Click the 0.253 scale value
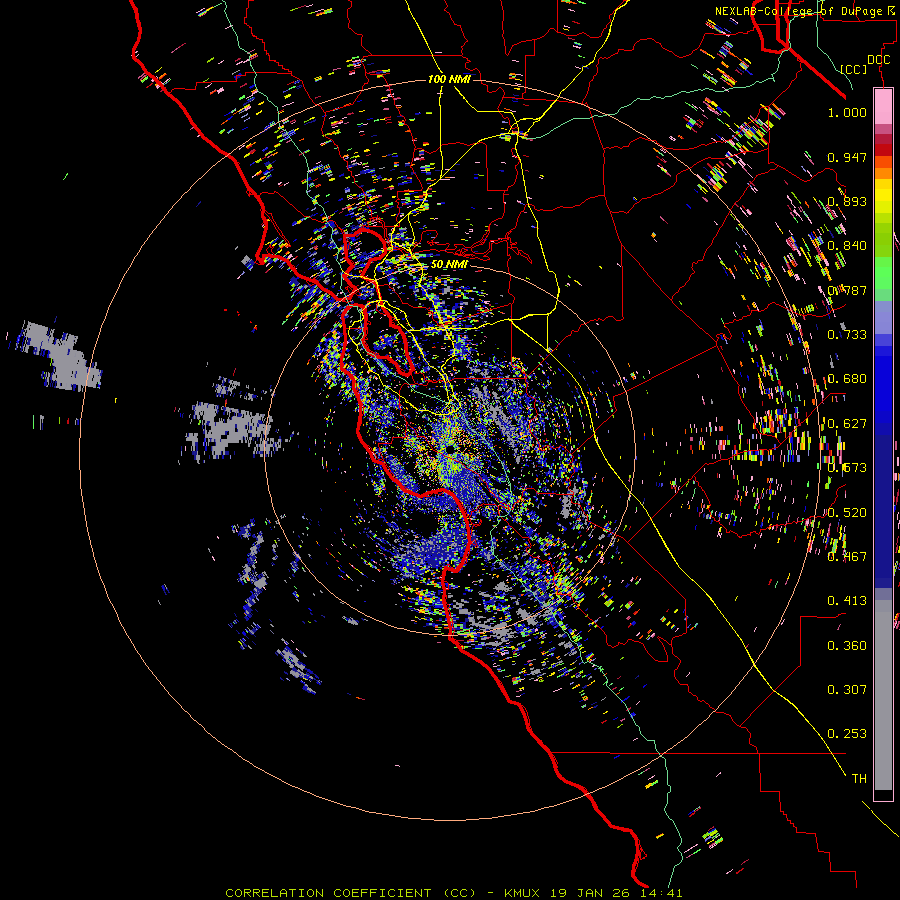 tap(847, 734)
